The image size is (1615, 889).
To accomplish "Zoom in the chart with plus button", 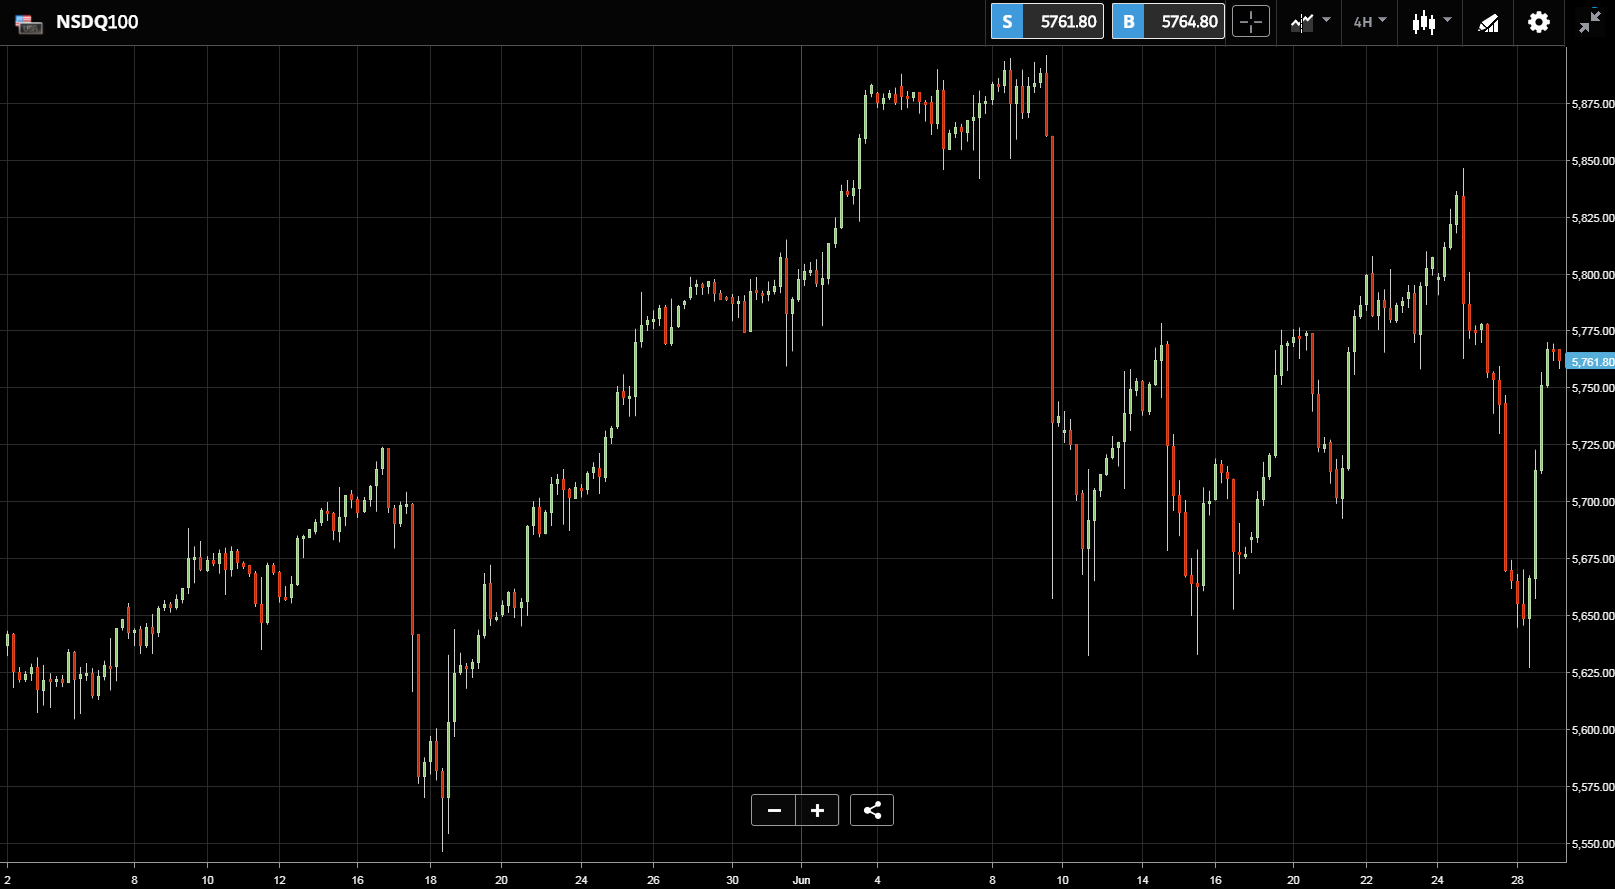I will coord(818,810).
